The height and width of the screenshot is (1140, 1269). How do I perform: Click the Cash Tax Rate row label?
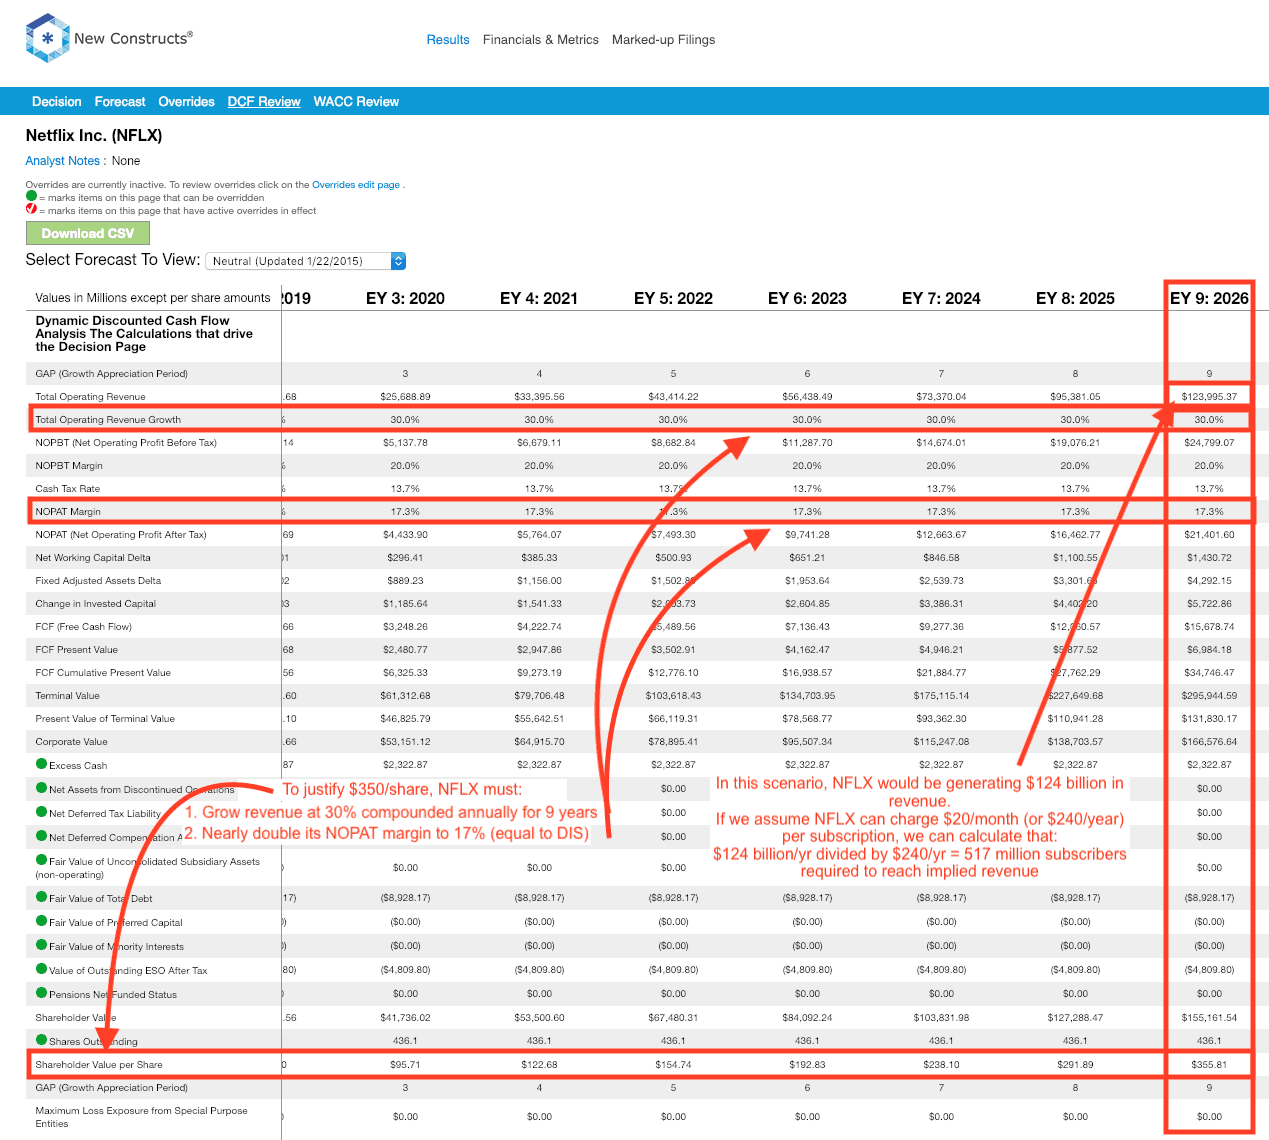coord(68,489)
